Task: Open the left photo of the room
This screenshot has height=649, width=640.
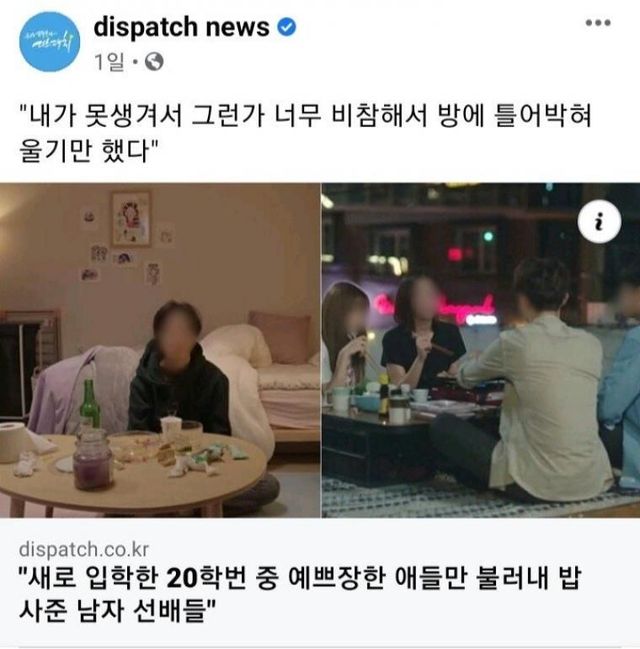Action: (160, 350)
